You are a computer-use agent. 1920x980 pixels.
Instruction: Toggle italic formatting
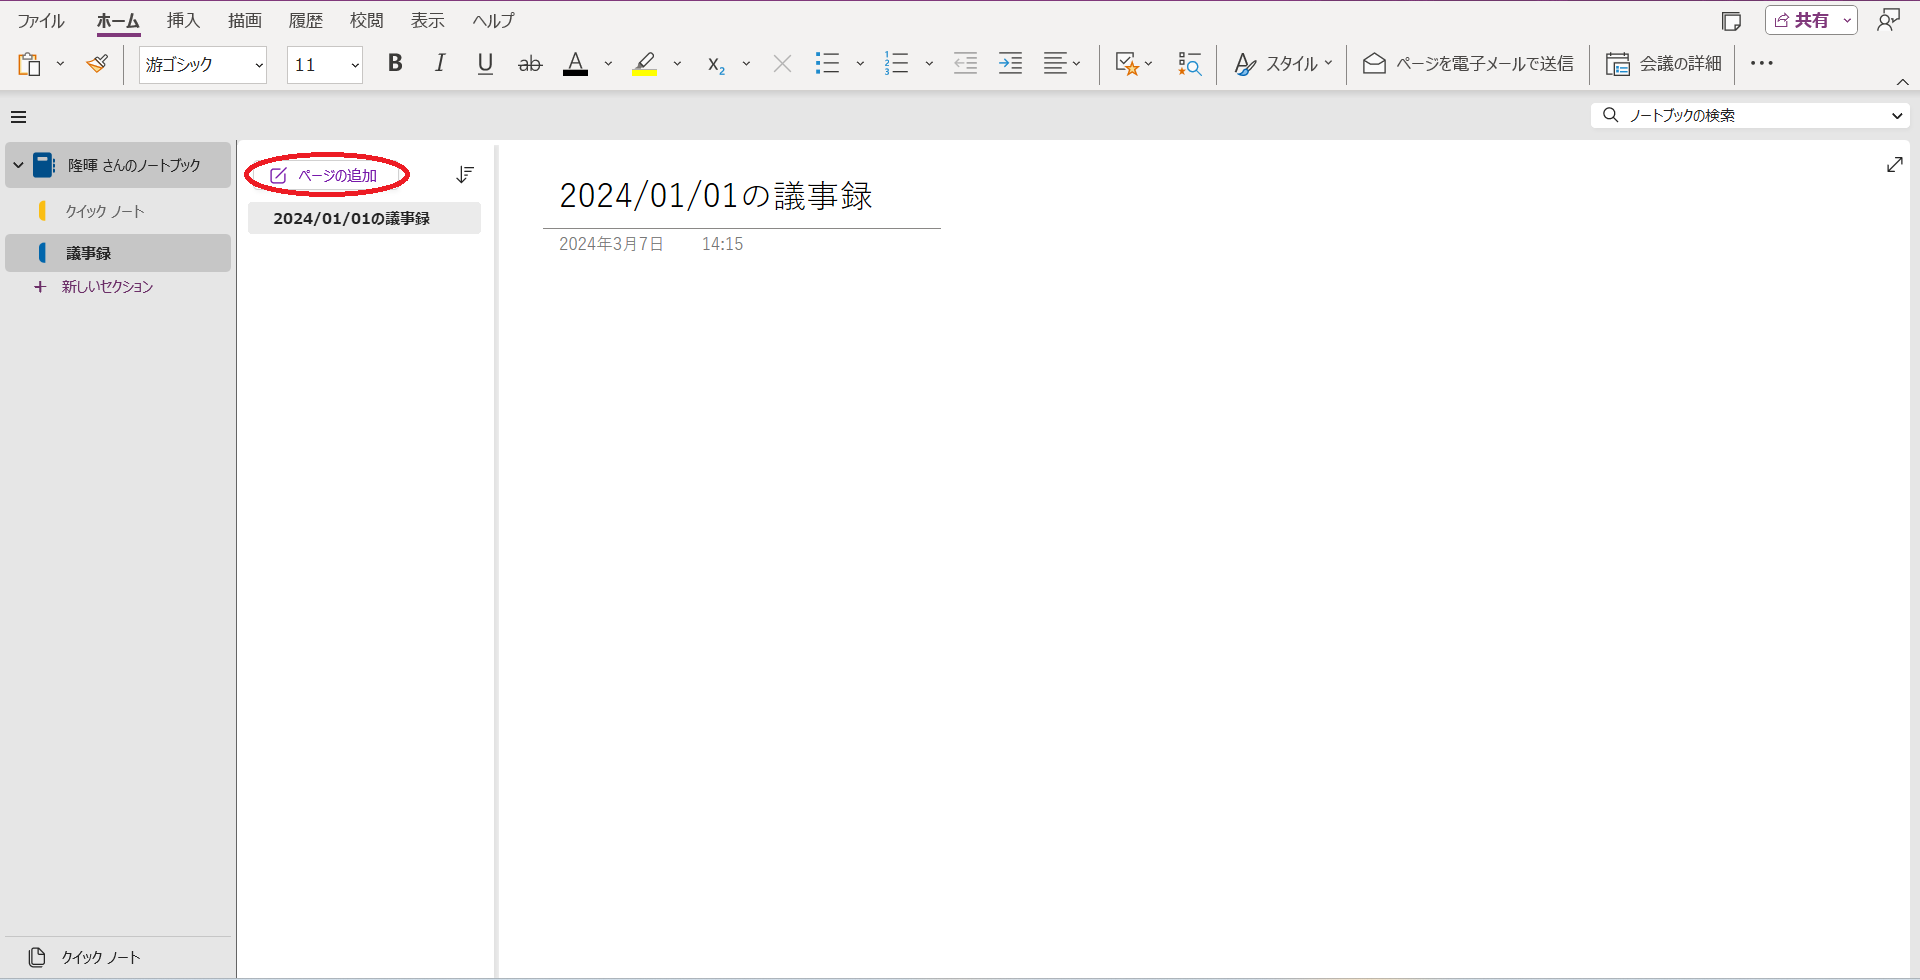pyautogui.click(x=440, y=63)
